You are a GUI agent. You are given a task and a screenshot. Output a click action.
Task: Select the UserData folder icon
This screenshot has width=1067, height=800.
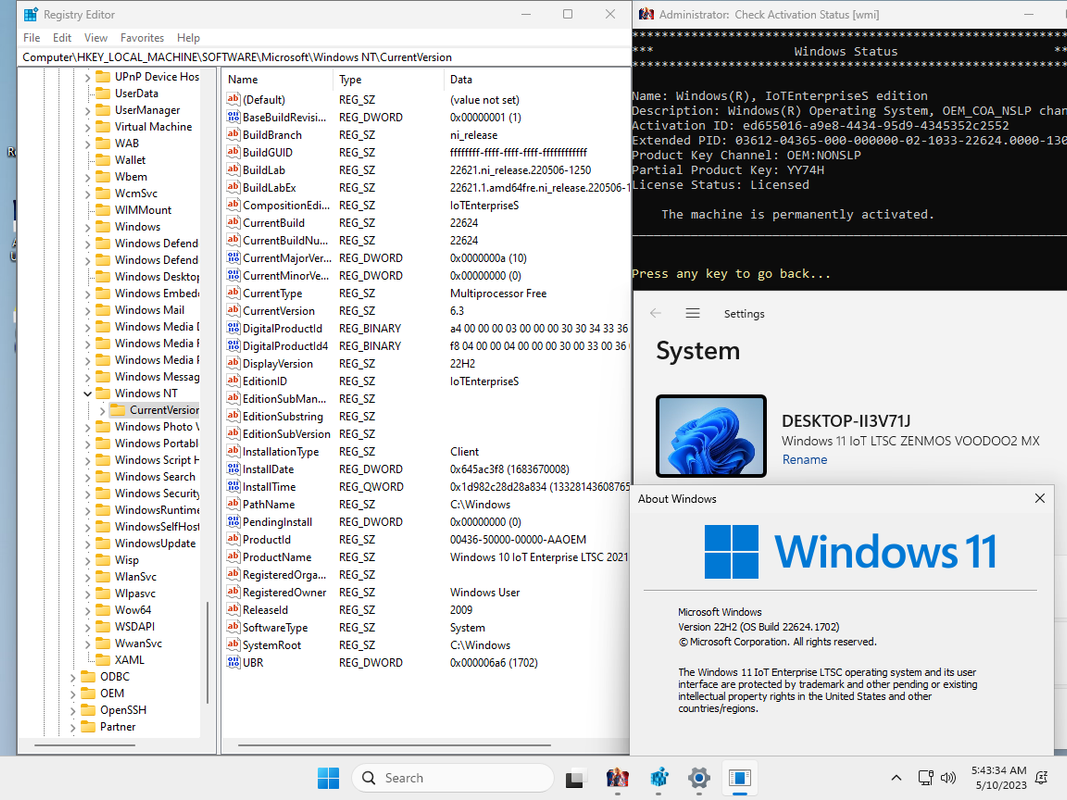point(103,93)
